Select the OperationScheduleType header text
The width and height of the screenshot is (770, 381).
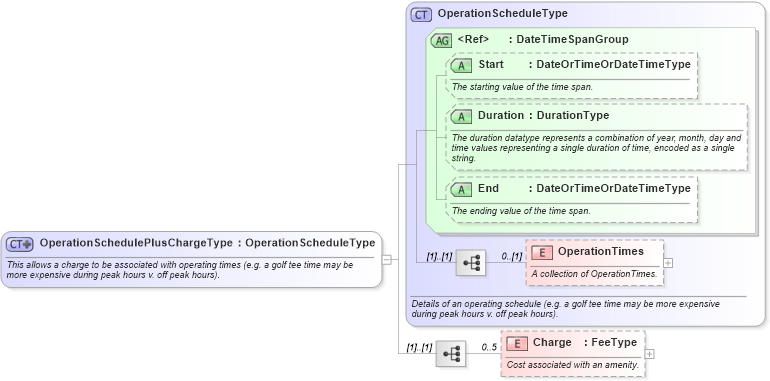coord(502,14)
